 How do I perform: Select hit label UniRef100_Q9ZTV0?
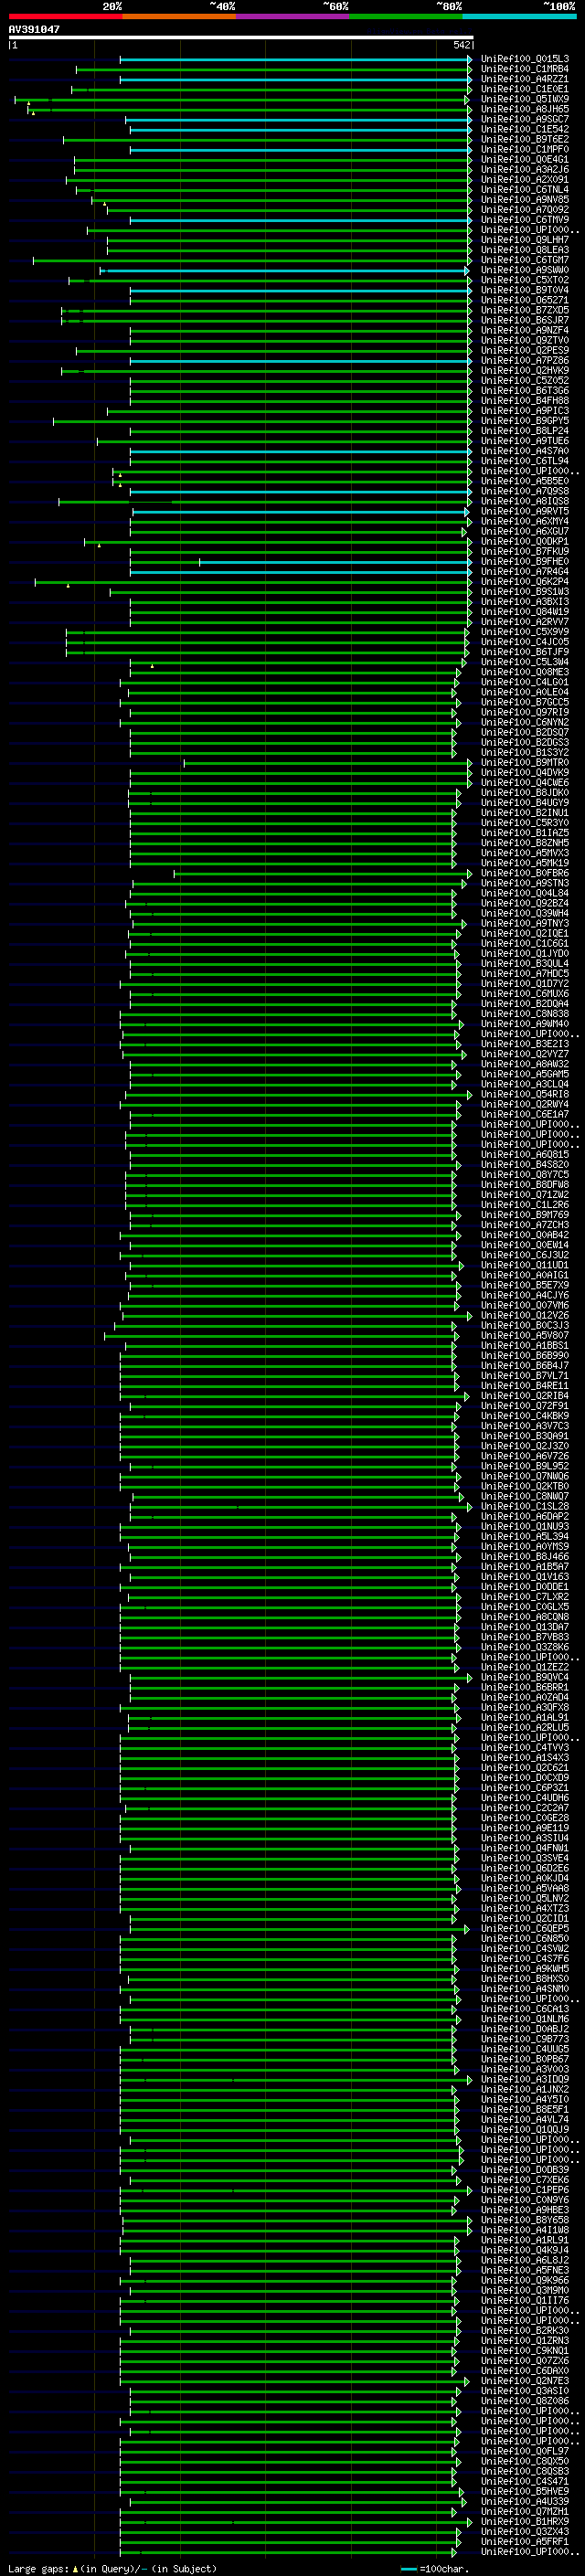click(x=524, y=340)
